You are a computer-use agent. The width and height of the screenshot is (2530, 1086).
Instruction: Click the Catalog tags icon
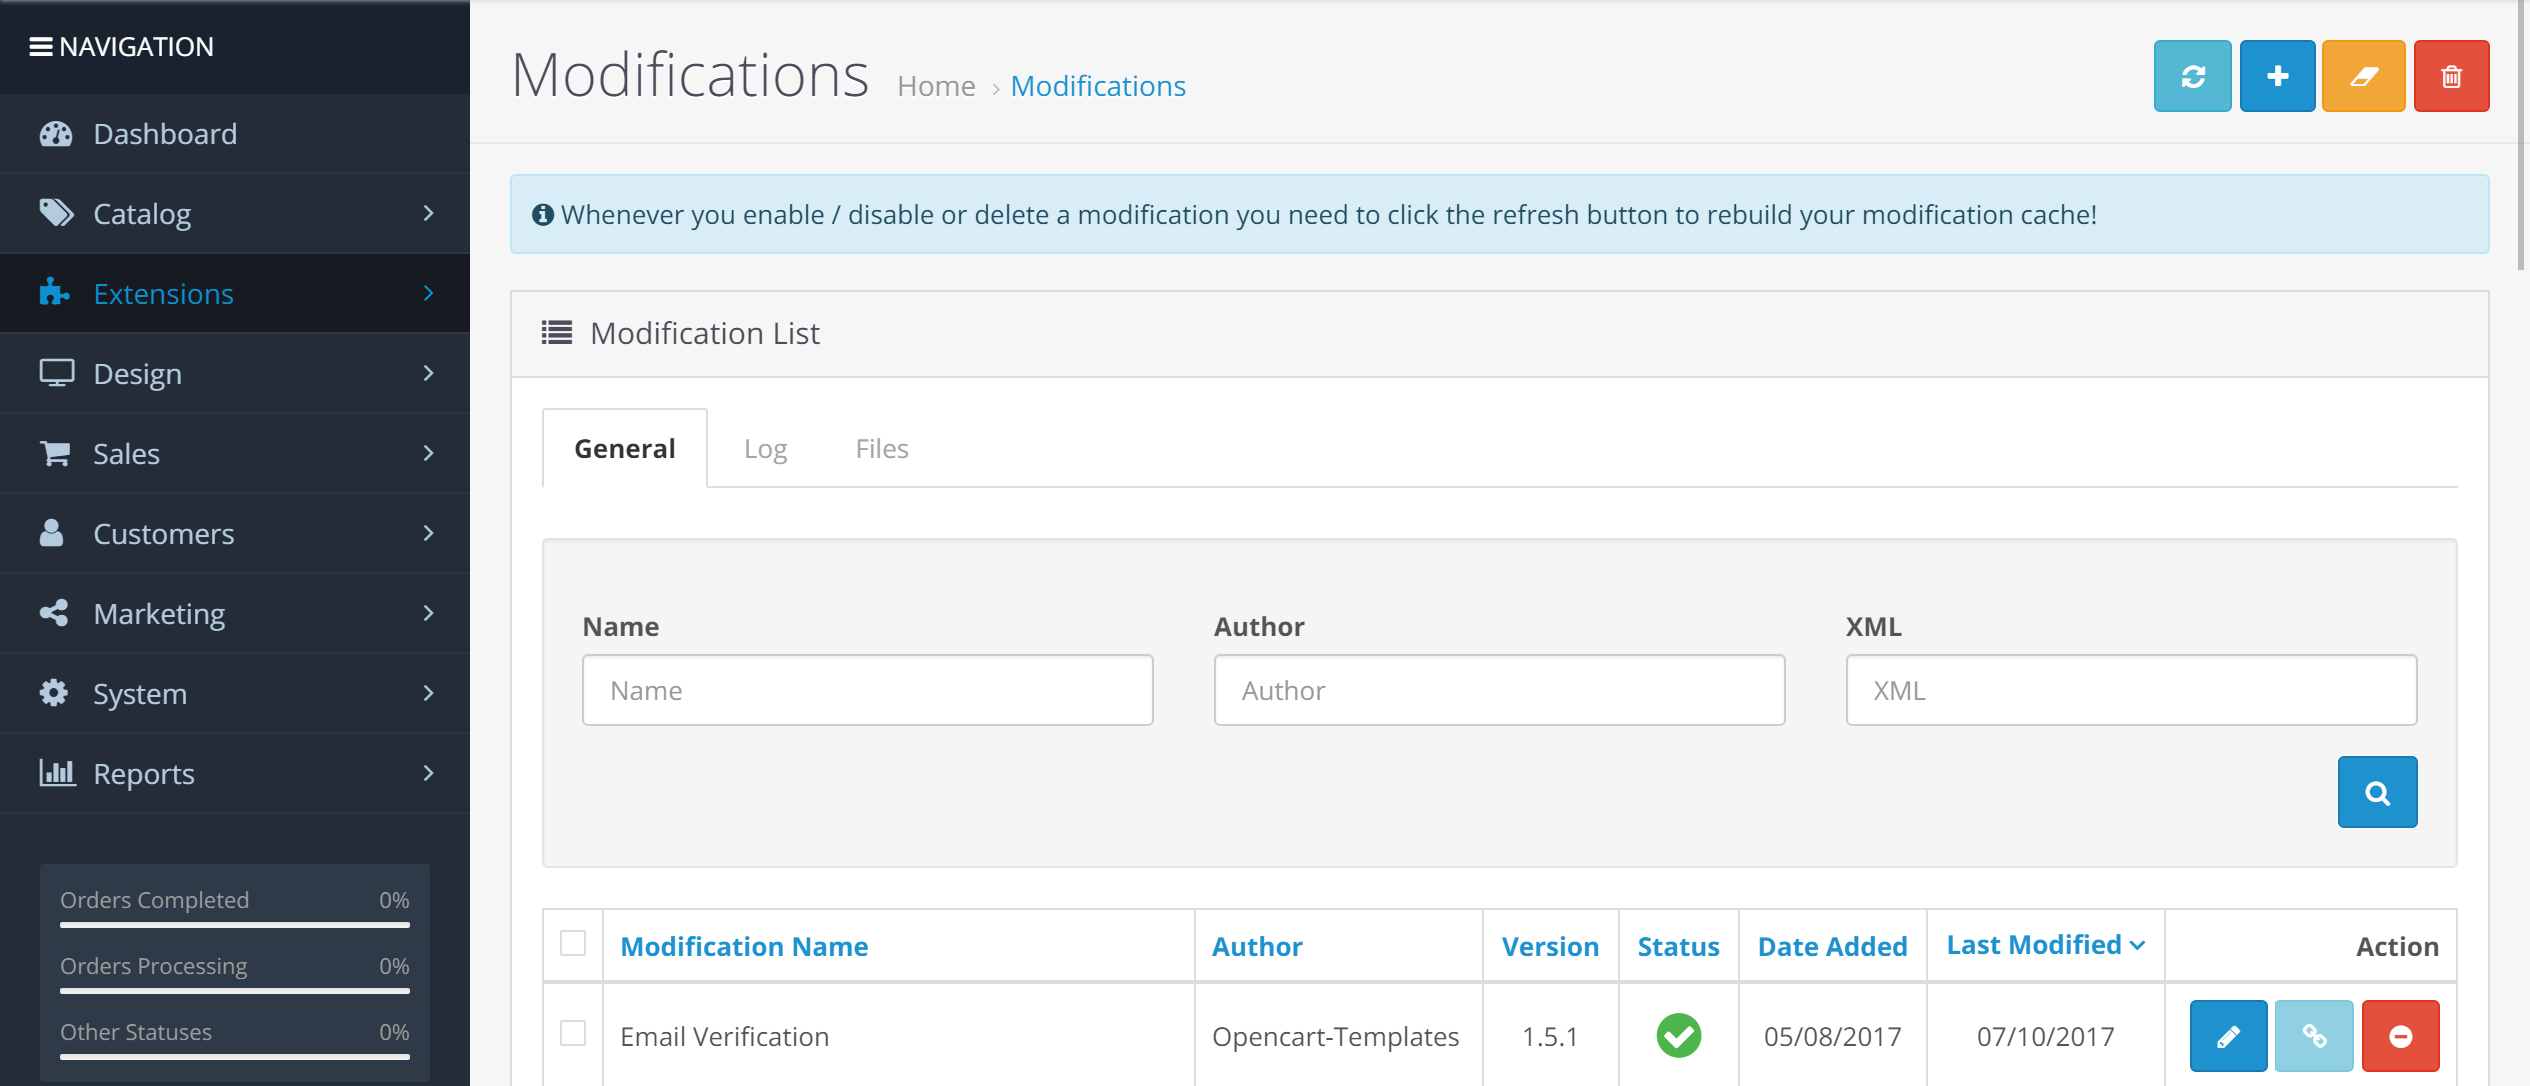[x=56, y=213]
